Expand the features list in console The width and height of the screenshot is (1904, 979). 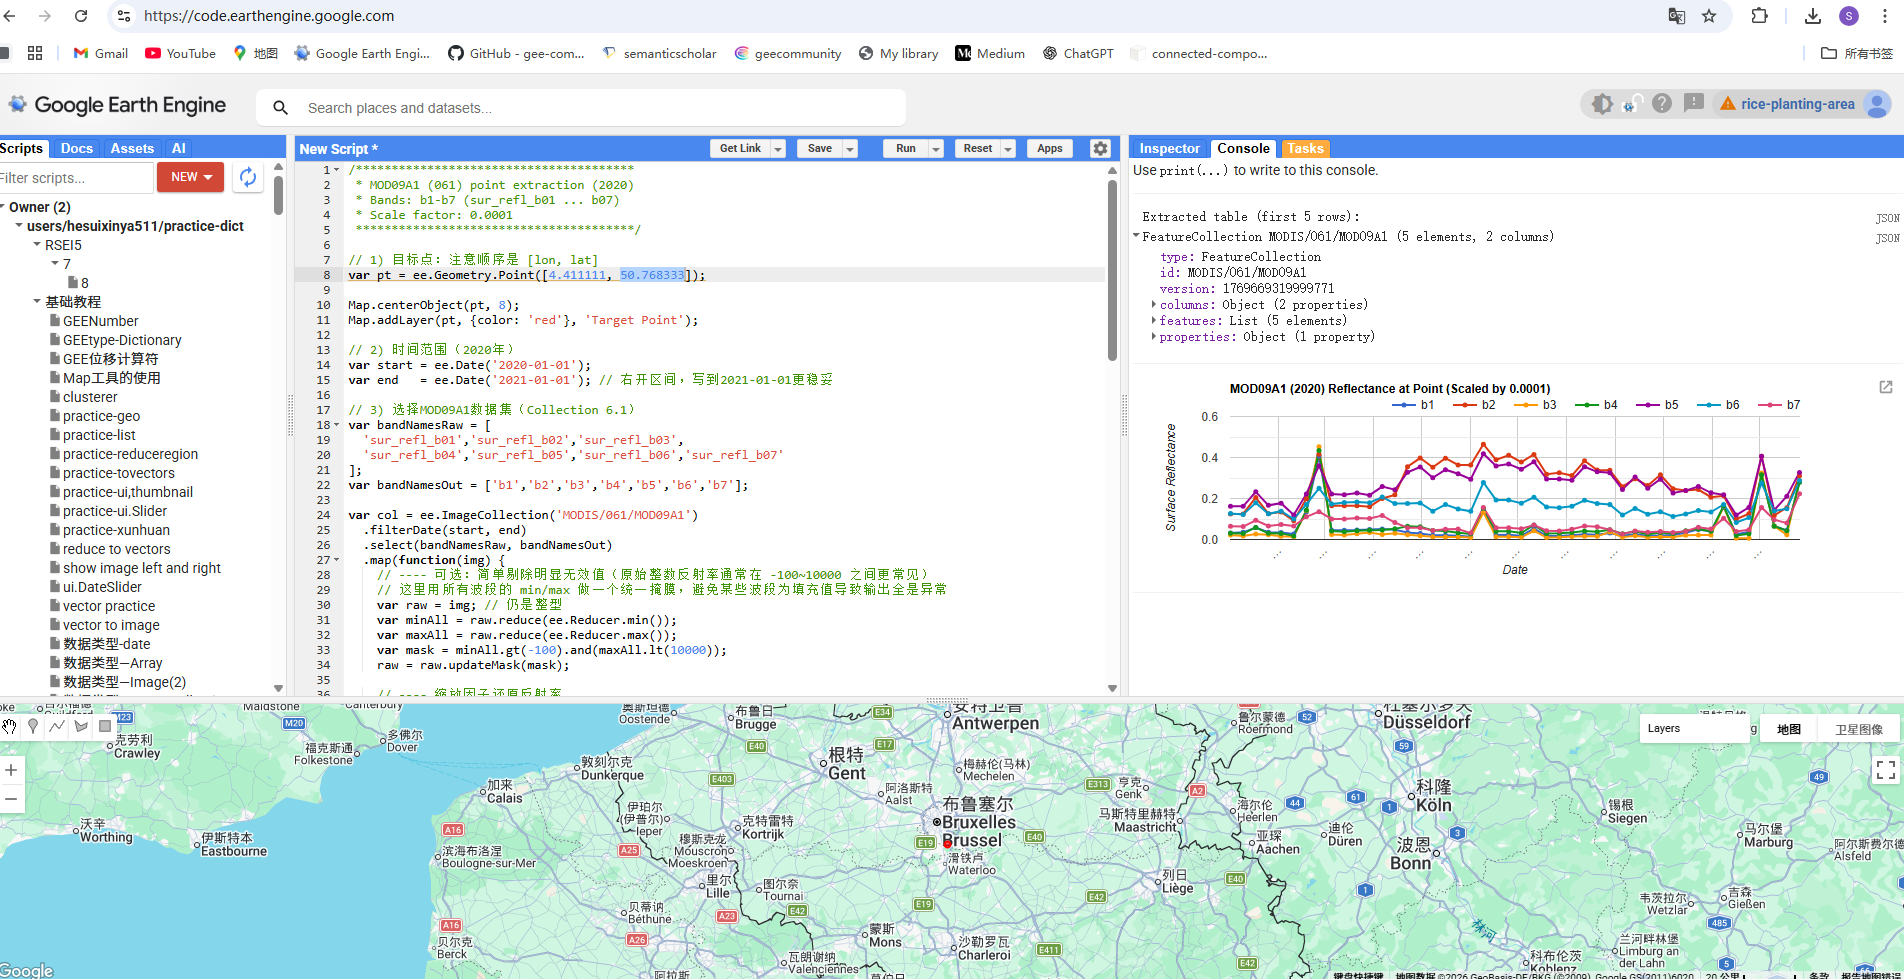point(1154,321)
